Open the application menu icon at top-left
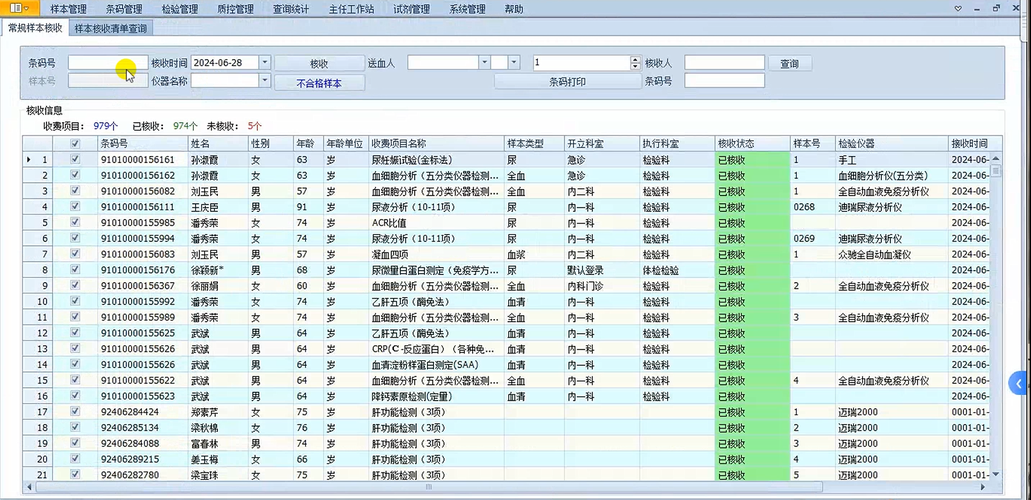This screenshot has height=500, width=1031. (19, 9)
